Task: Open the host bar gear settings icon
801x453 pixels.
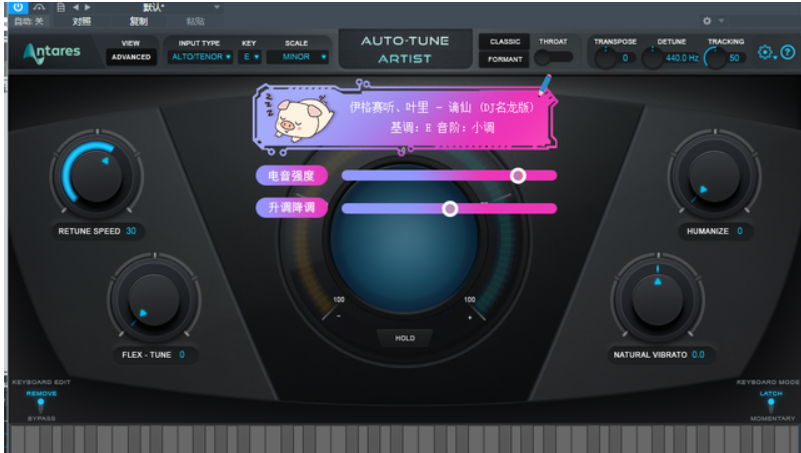Action: coord(707,21)
